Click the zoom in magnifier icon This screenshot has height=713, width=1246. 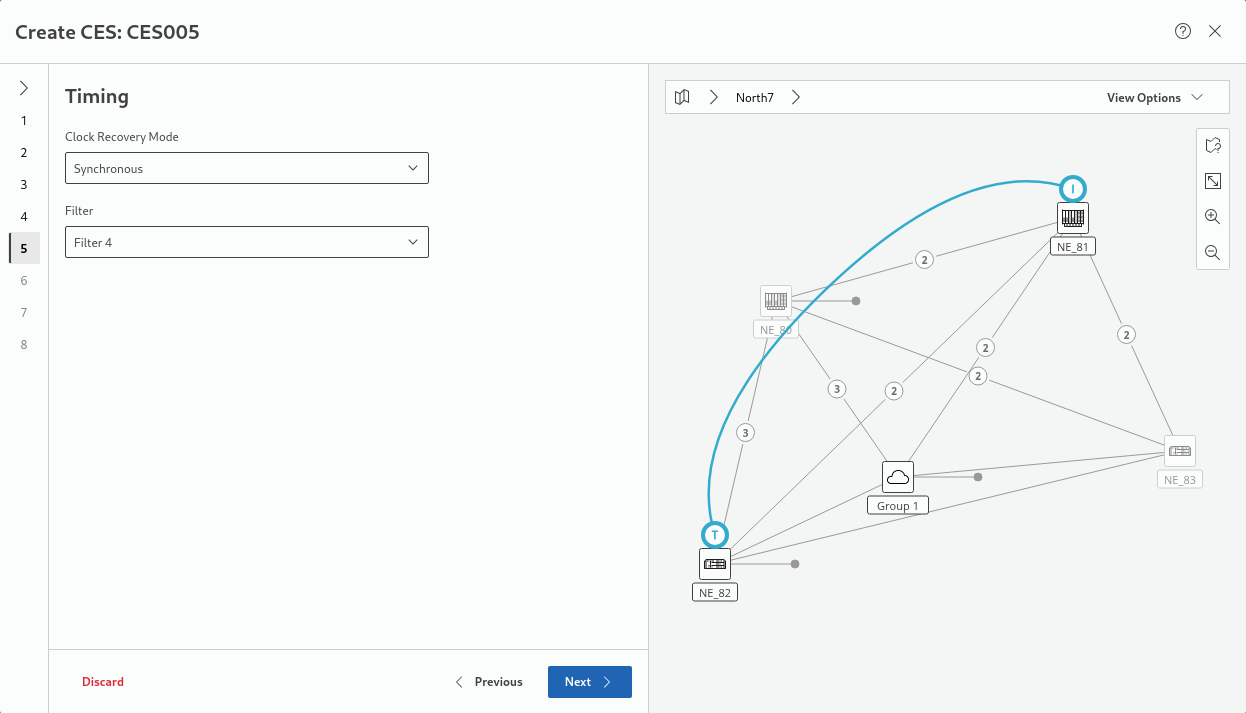[1212, 217]
